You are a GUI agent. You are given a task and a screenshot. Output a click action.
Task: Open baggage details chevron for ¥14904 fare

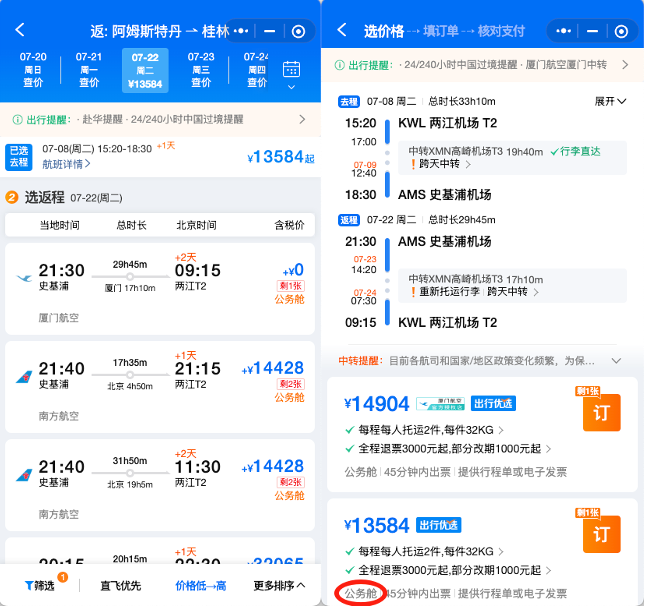[x=501, y=431]
